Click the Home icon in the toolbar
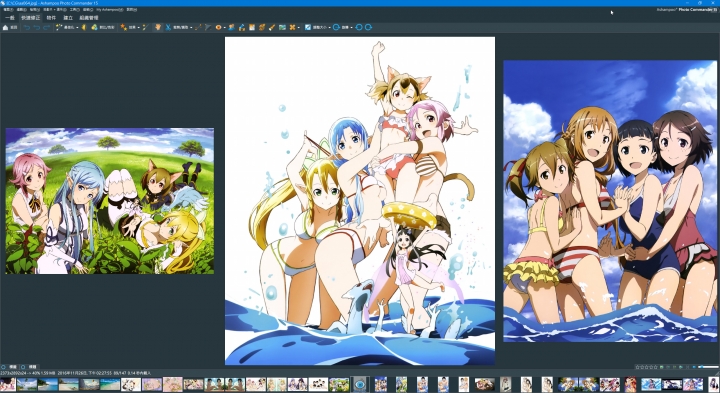 coord(6,28)
